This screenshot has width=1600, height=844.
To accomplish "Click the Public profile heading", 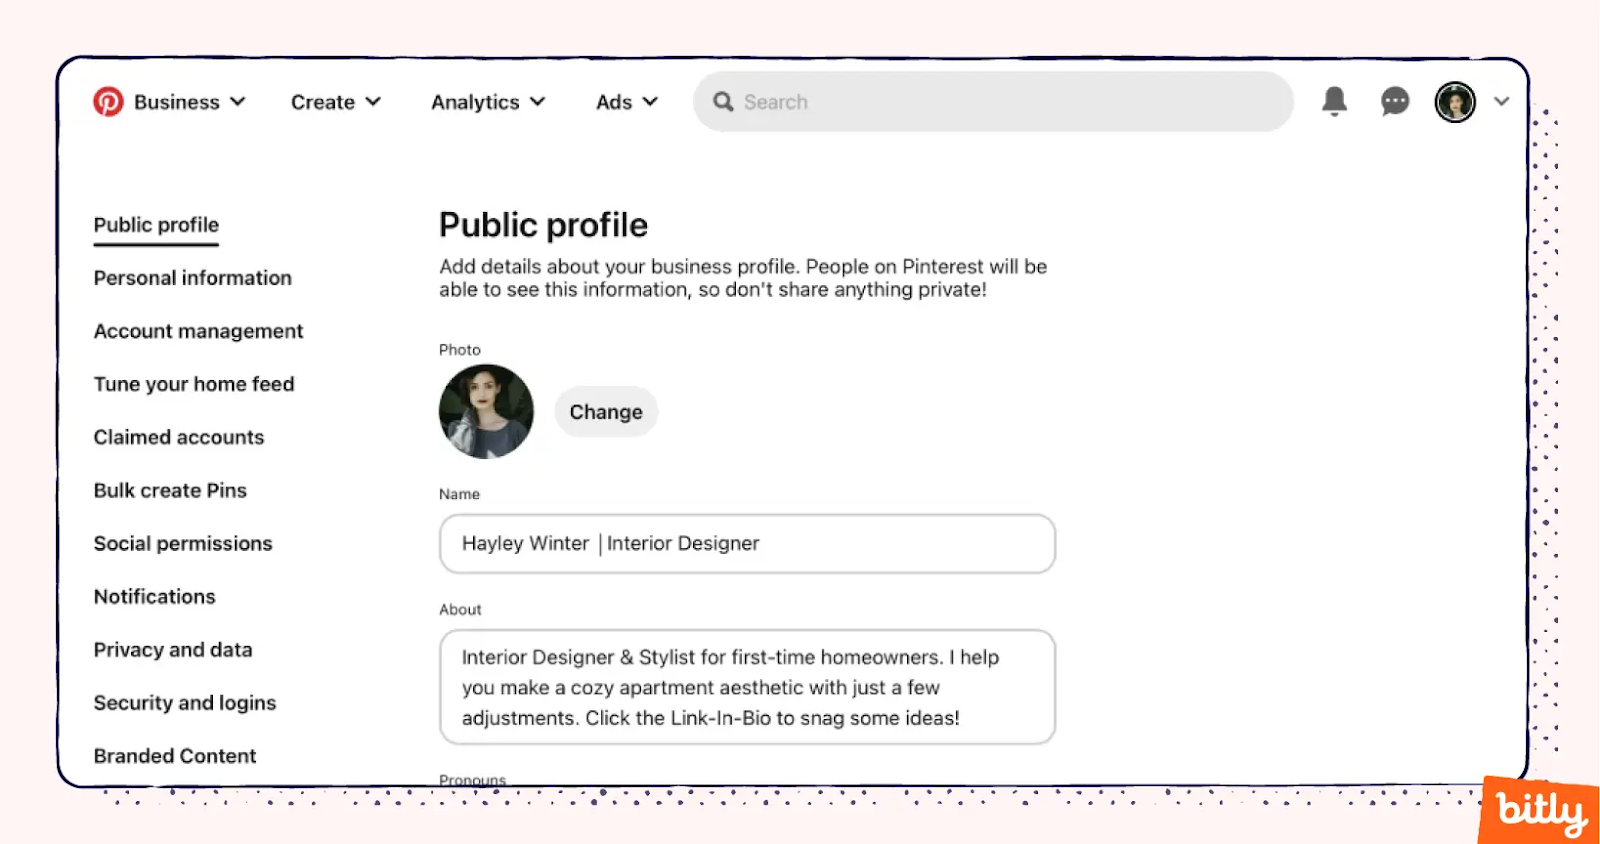I will pyautogui.click(x=543, y=225).
